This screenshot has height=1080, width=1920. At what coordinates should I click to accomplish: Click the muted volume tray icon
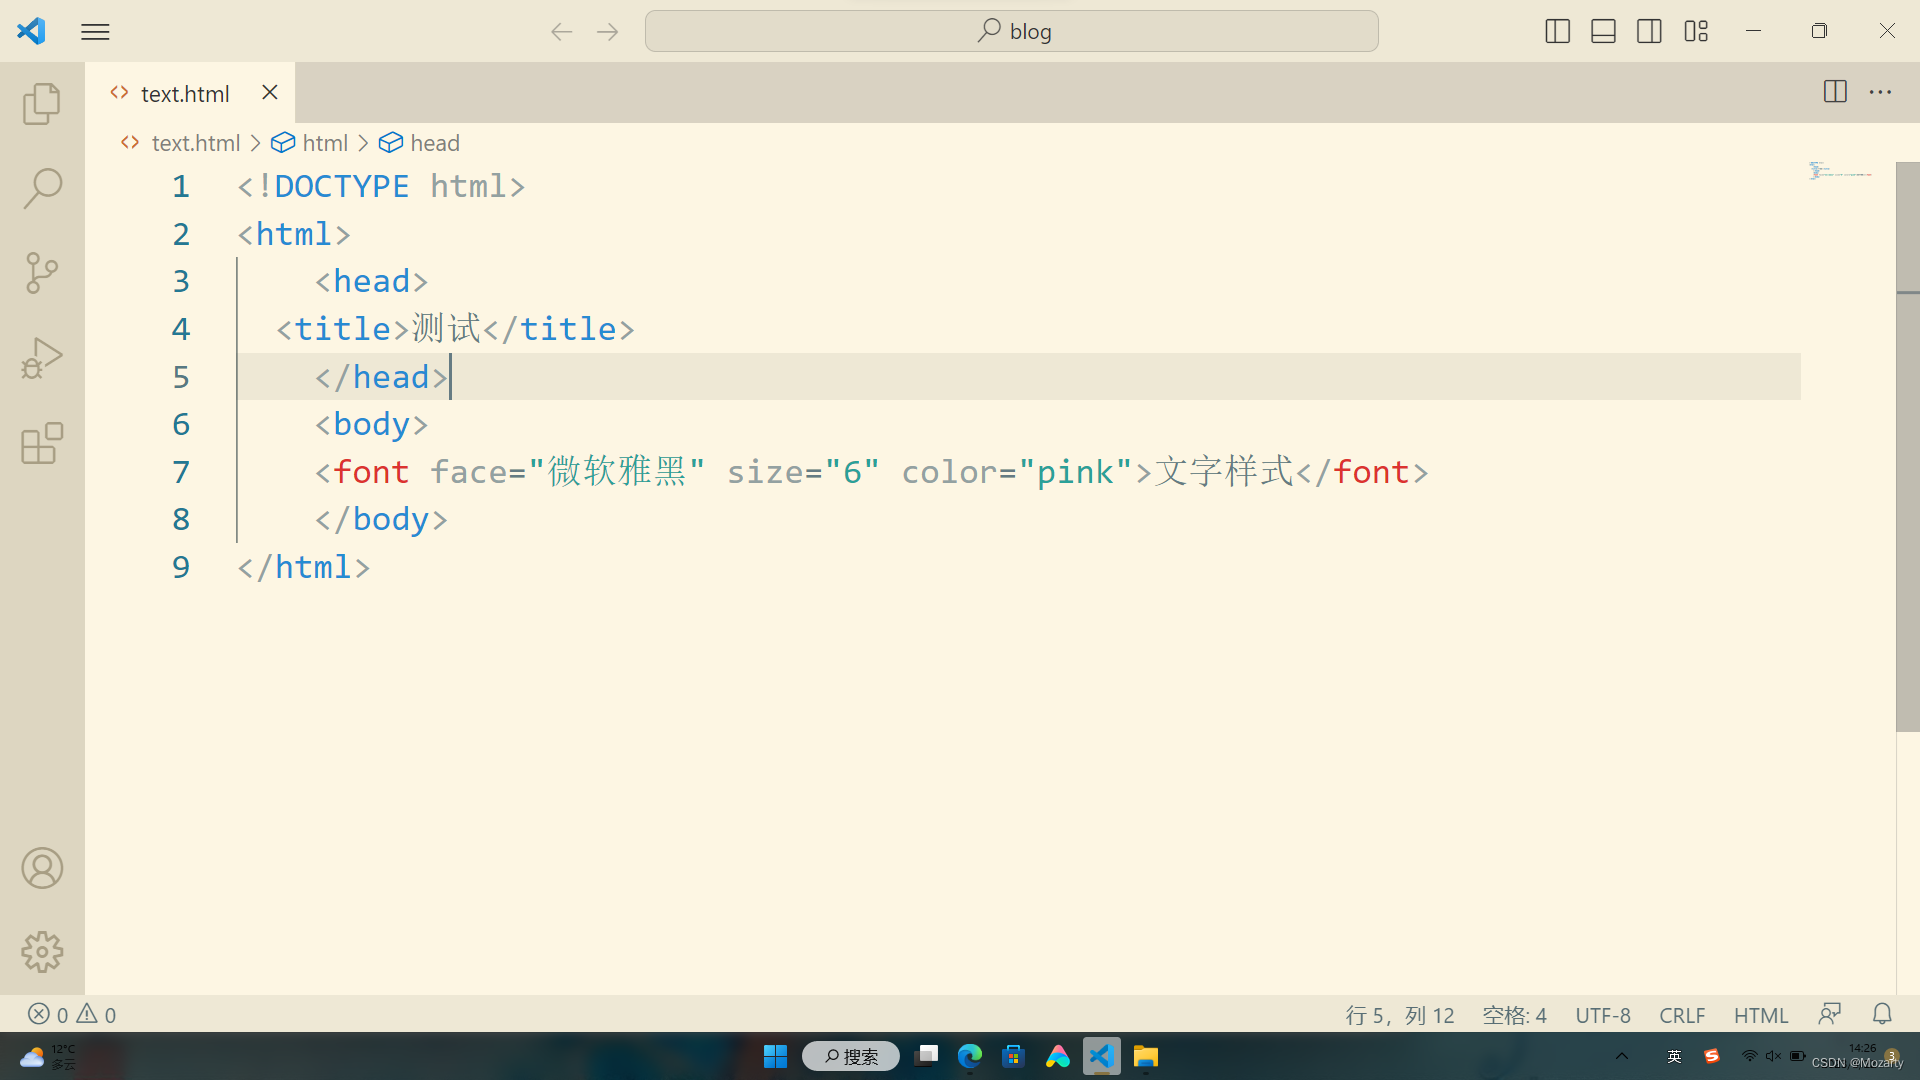click(x=1773, y=1056)
